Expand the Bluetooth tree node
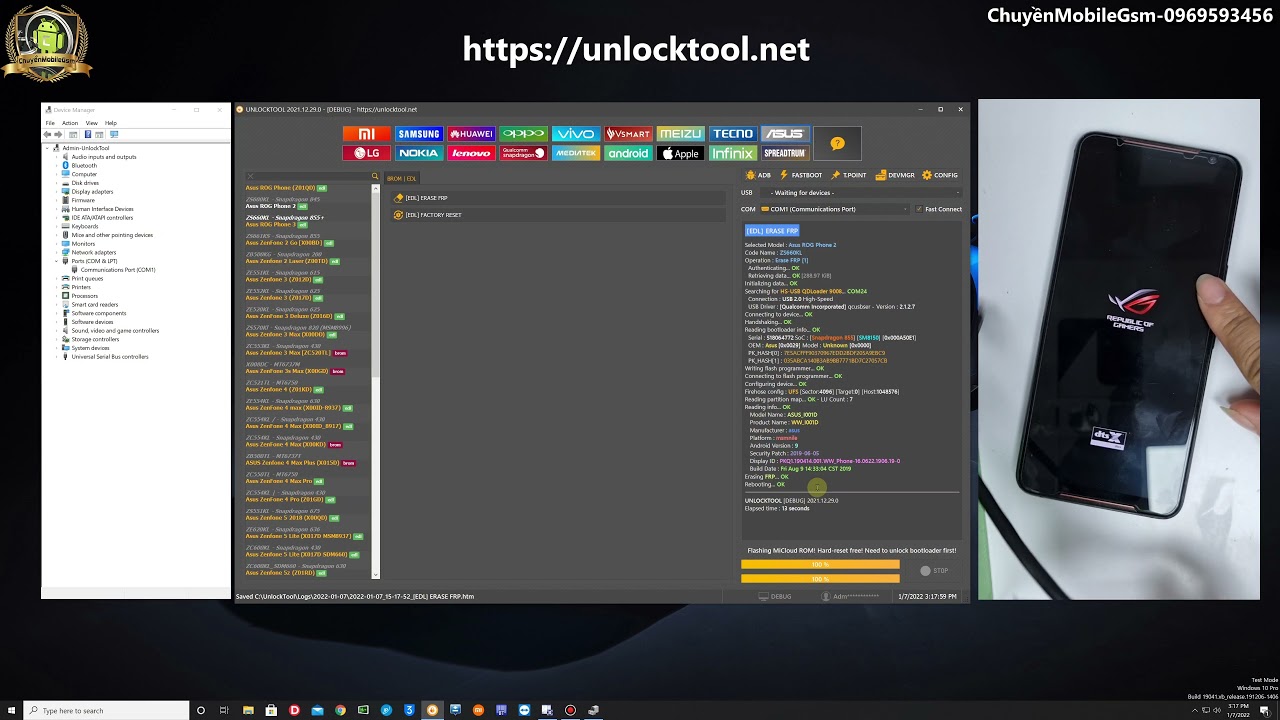The height and width of the screenshot is (720, 1280). pos(57,165)
